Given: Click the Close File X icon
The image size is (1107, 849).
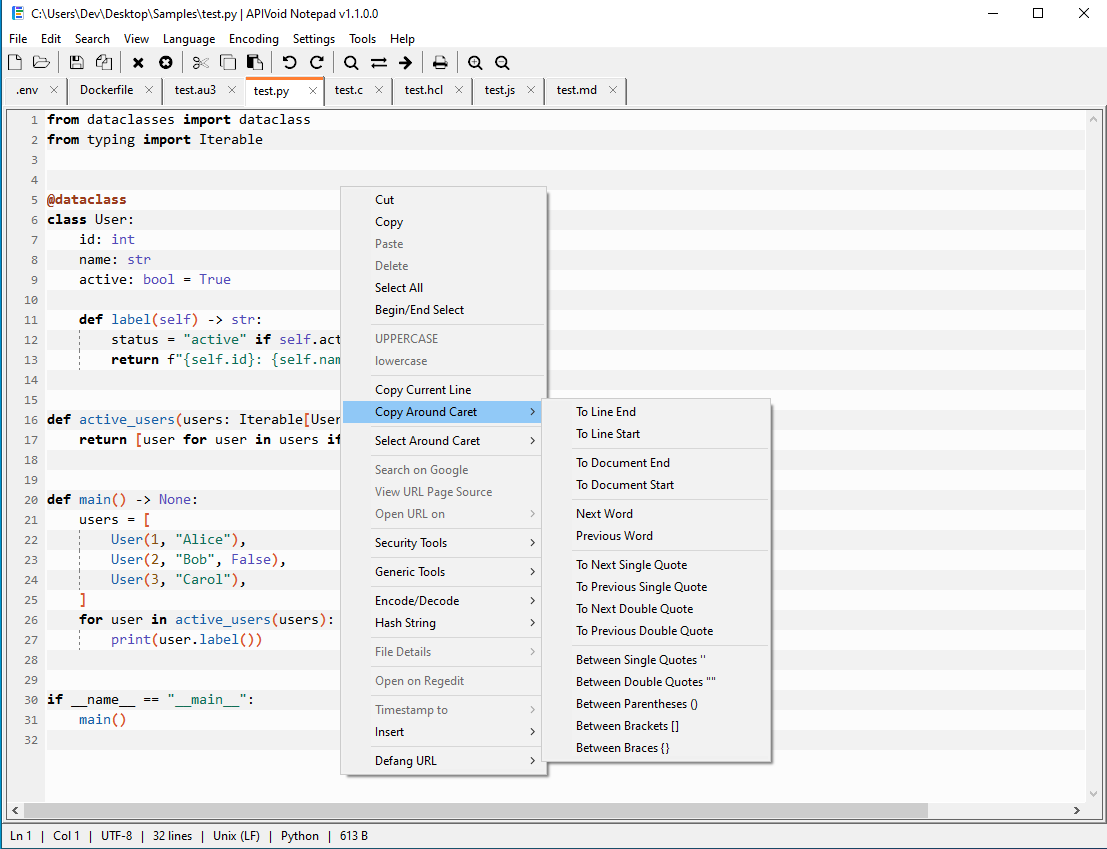Looking at the screenshot, I should pyautogui.click(x=138, y=63).
